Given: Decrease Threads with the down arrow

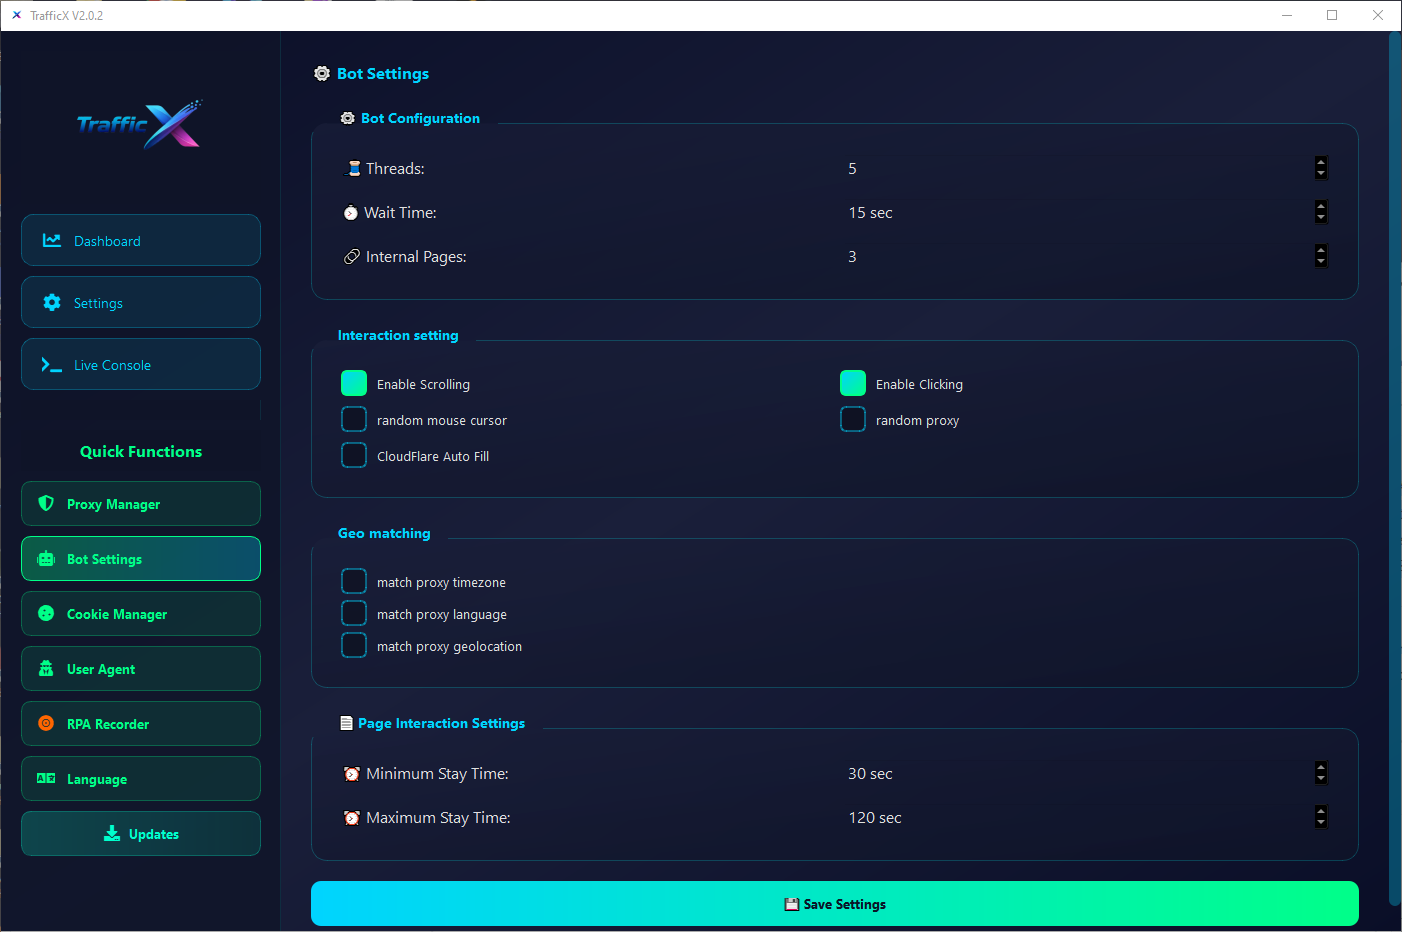Looking at the screenshot, I should tap(1321, 174).
